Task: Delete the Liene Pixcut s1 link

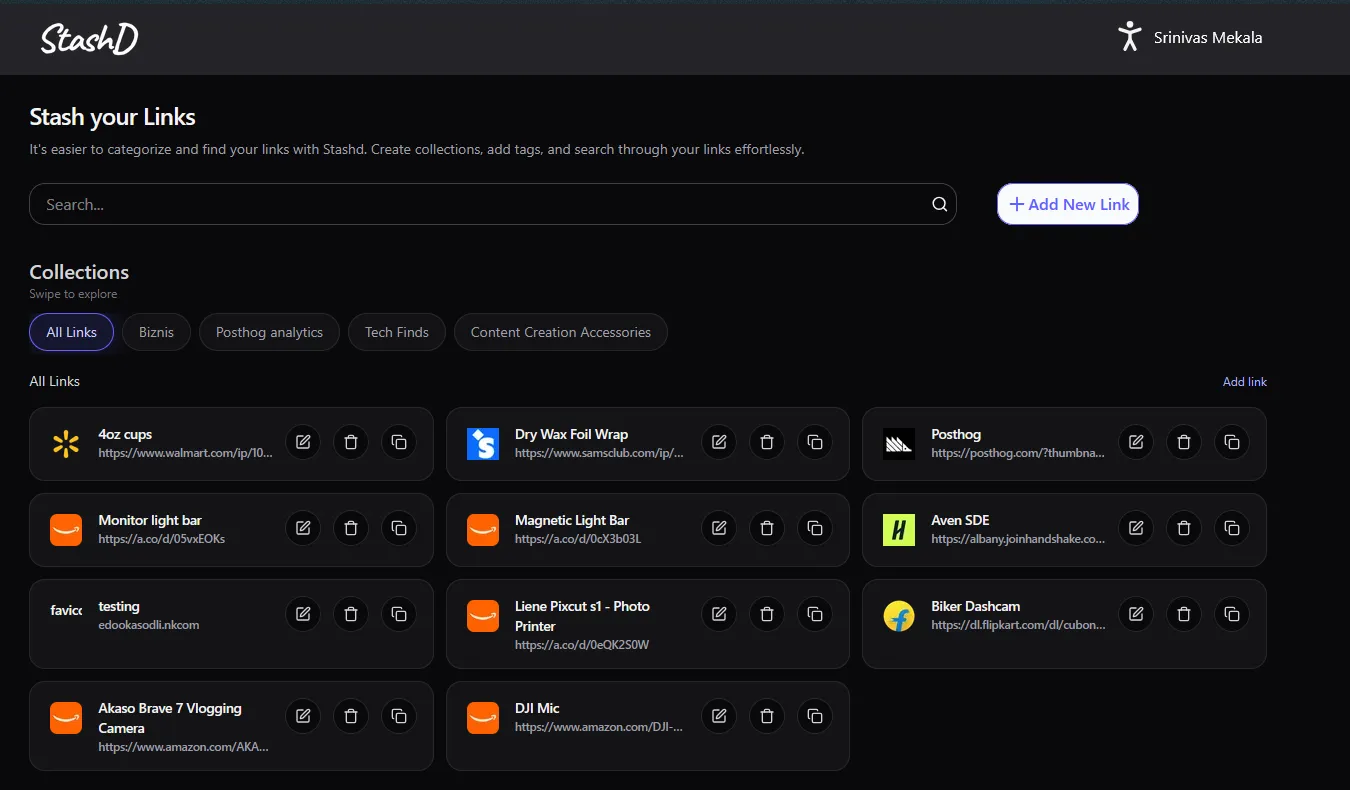Action: pos(767,614)
